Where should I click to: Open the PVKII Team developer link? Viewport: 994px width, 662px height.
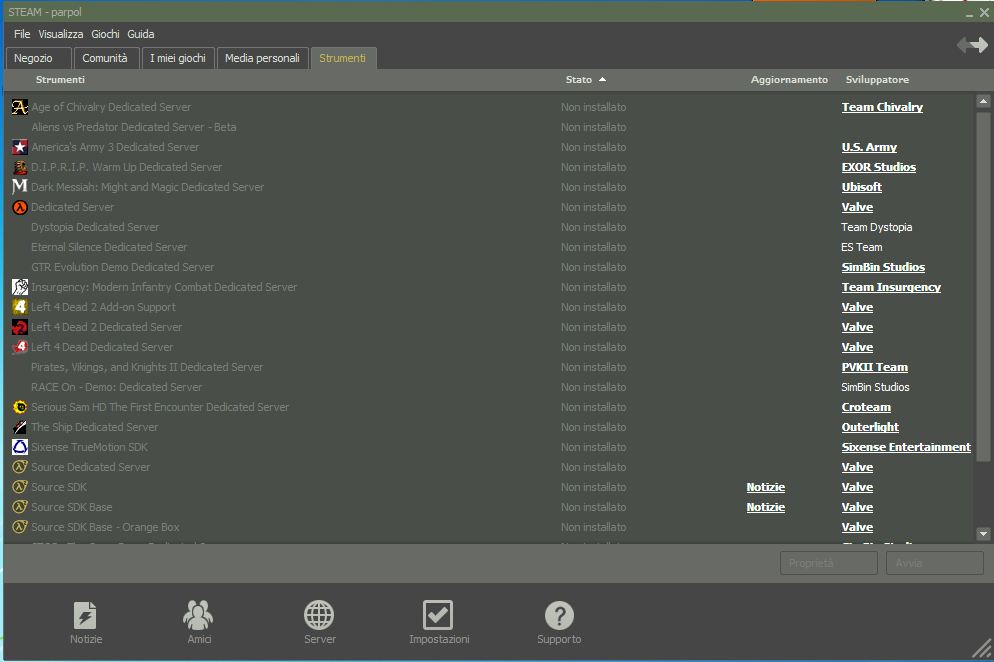[874, 367]
